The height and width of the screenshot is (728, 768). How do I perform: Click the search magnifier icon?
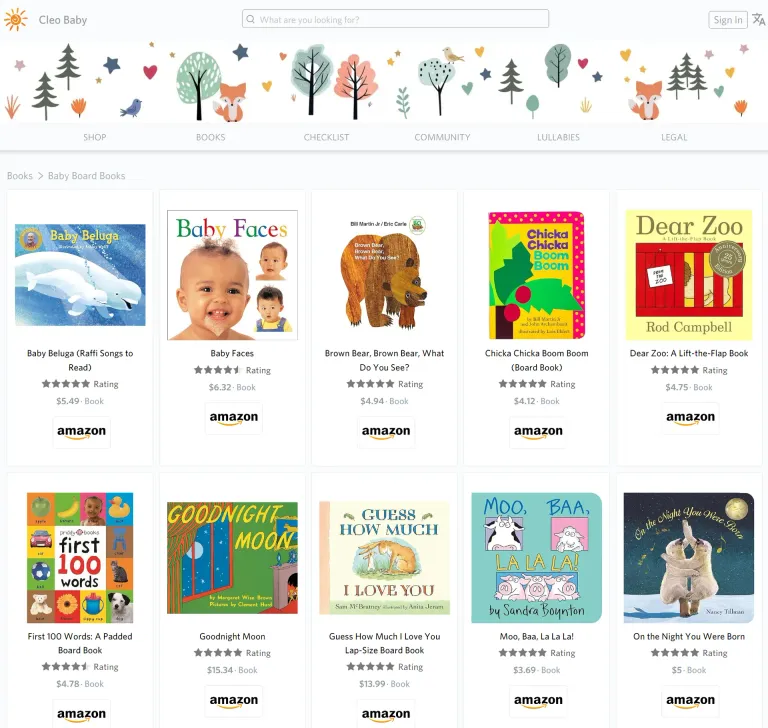click(250, 19)
